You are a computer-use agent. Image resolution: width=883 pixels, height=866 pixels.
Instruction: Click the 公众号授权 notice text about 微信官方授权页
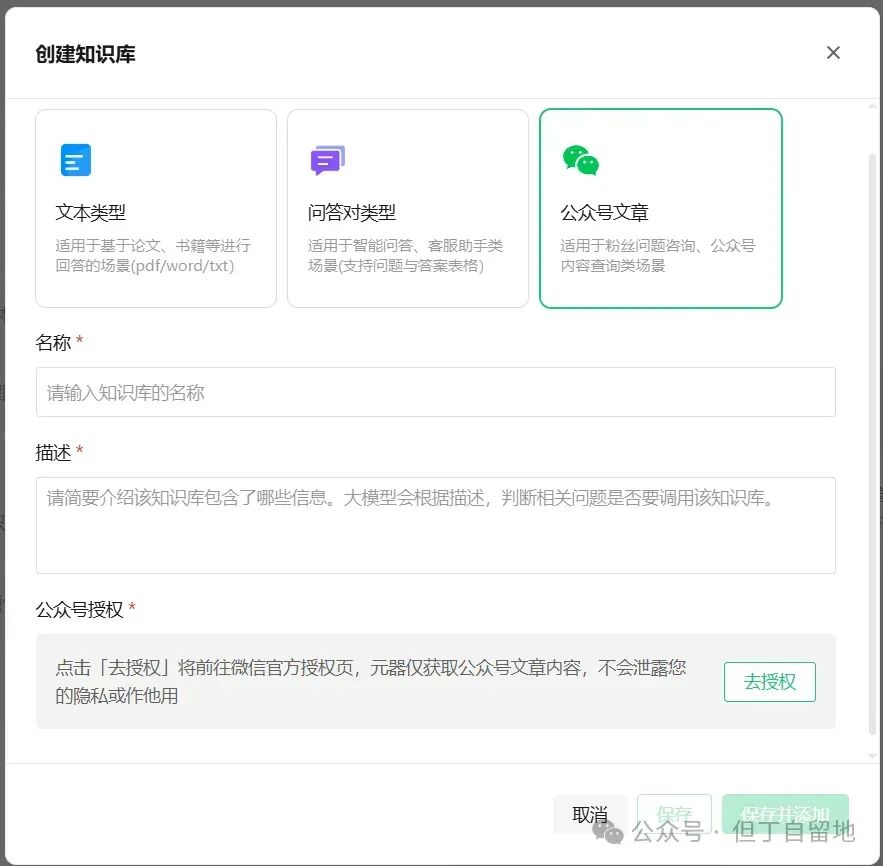point(371,682)
